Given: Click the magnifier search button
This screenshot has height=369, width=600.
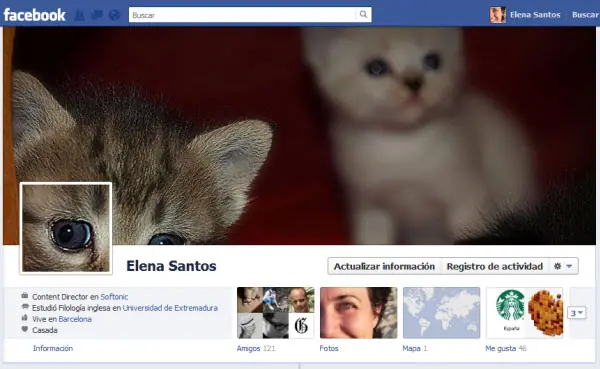Looking at the screenshot, I should (363, 15).
